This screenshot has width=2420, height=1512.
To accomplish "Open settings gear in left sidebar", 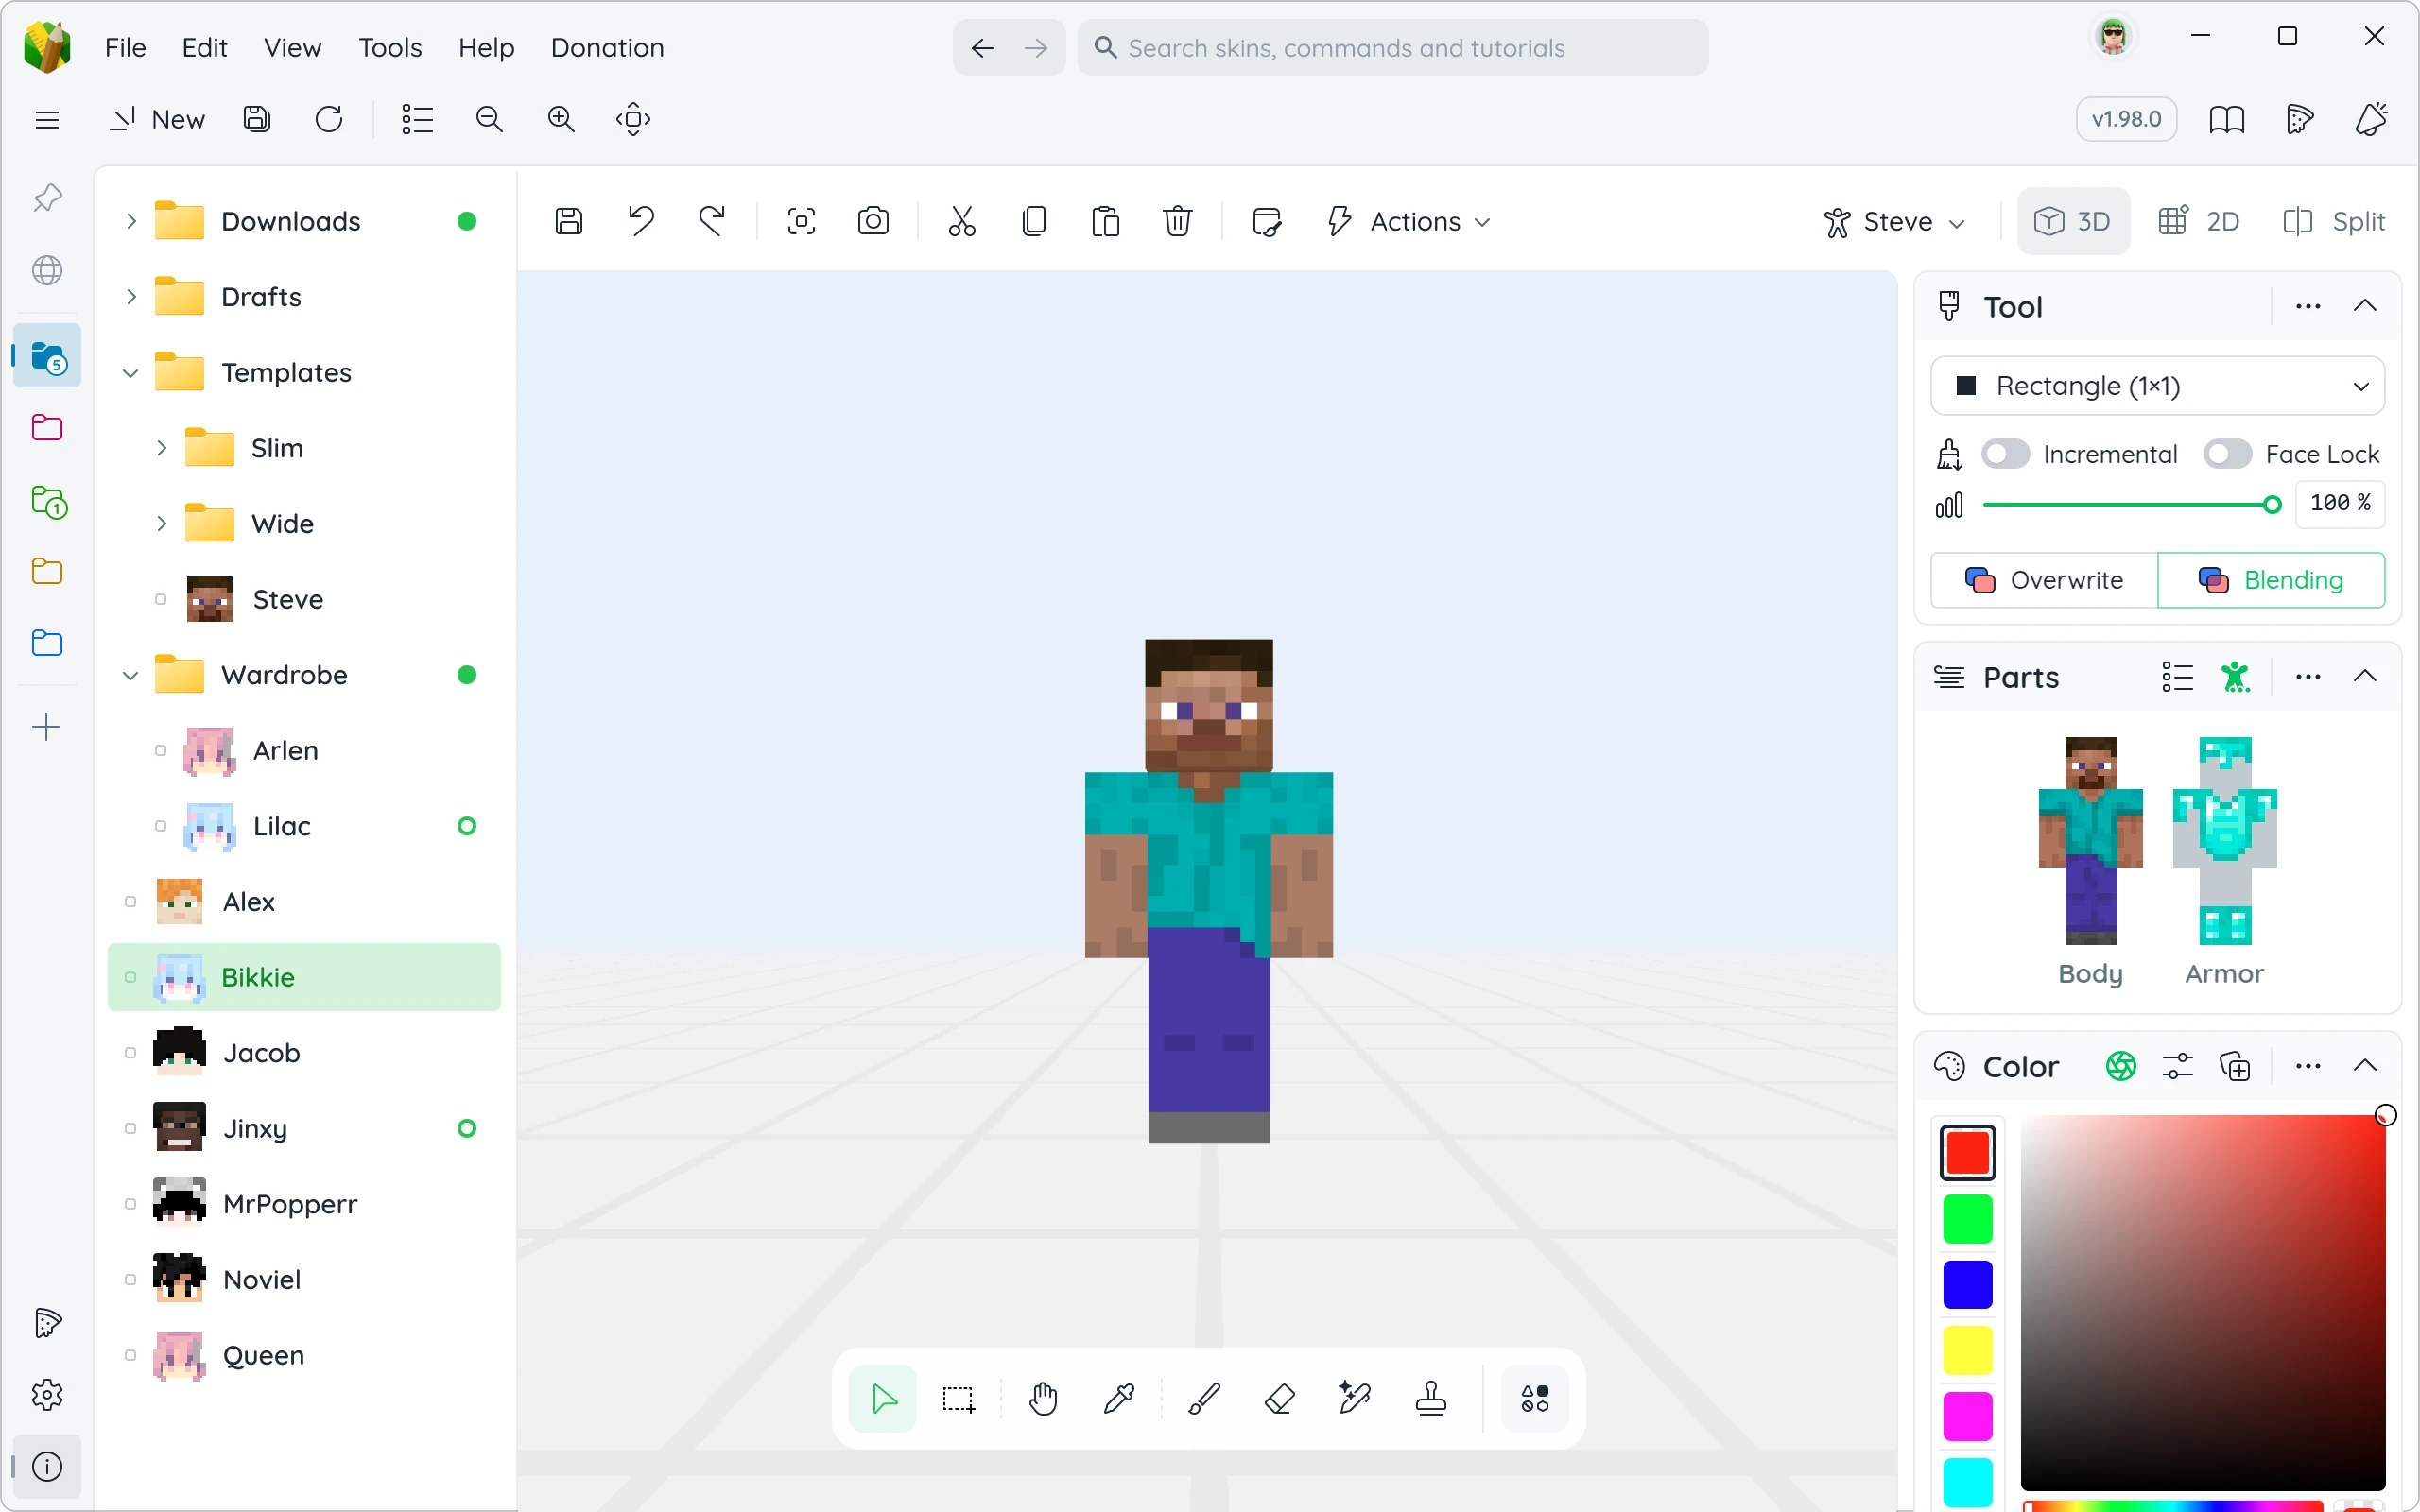I will click(x=47, y=1394).
